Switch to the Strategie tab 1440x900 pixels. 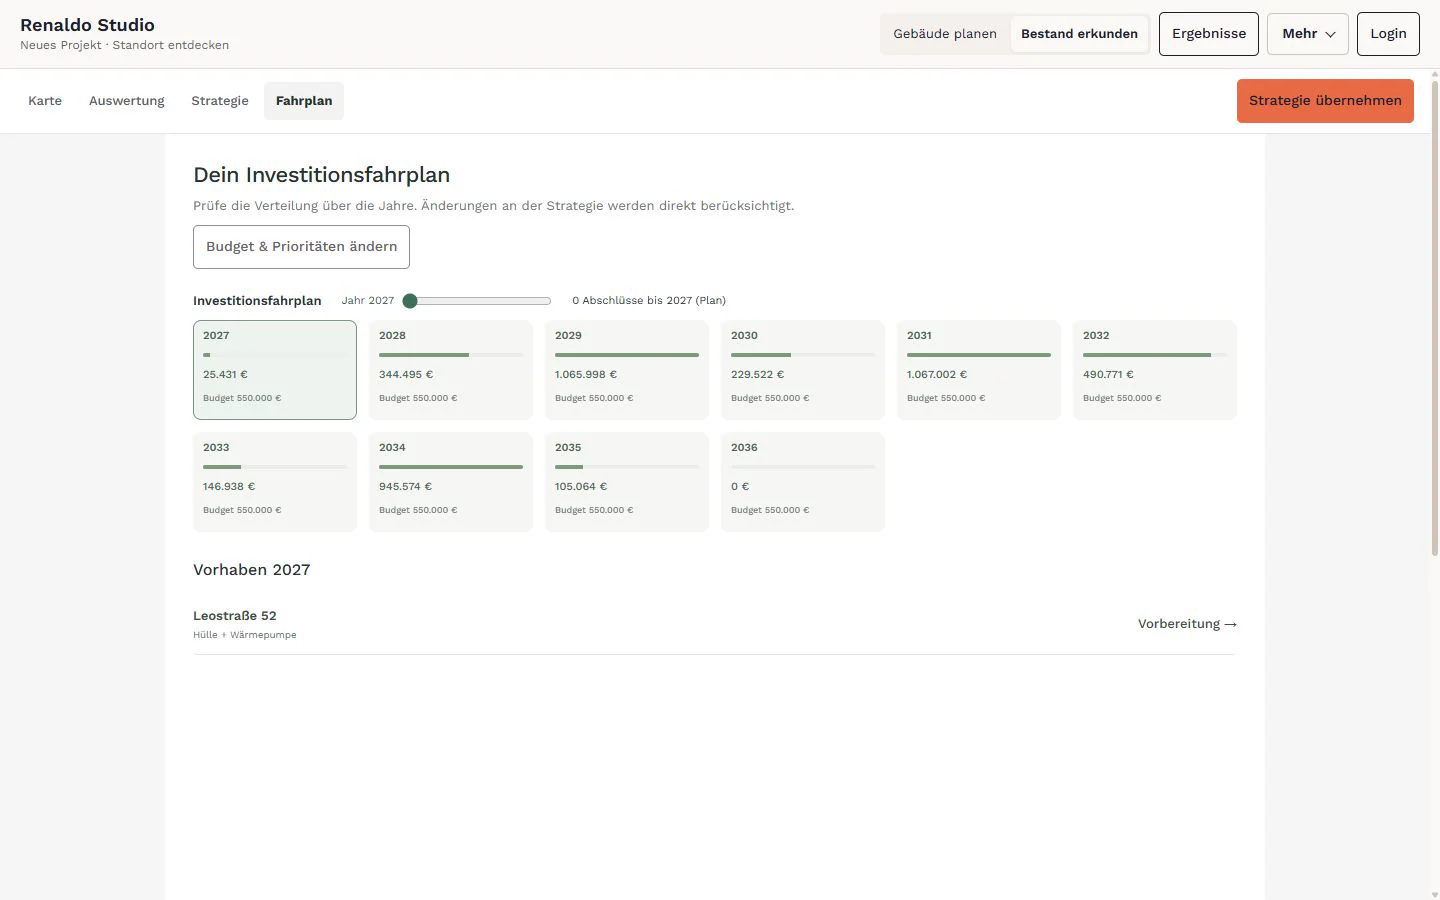pos(220,101)
